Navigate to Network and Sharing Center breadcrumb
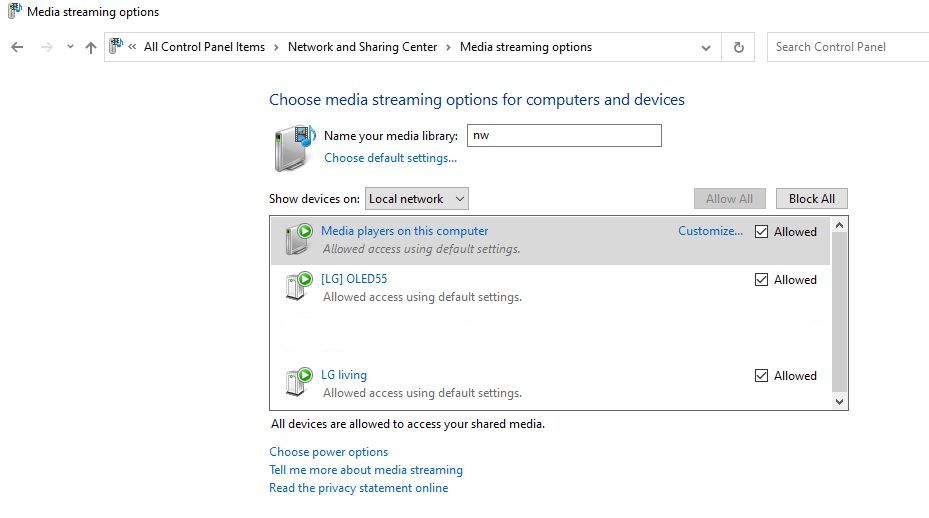This screenshot has height=518, width=929. [x=362, y=47]
